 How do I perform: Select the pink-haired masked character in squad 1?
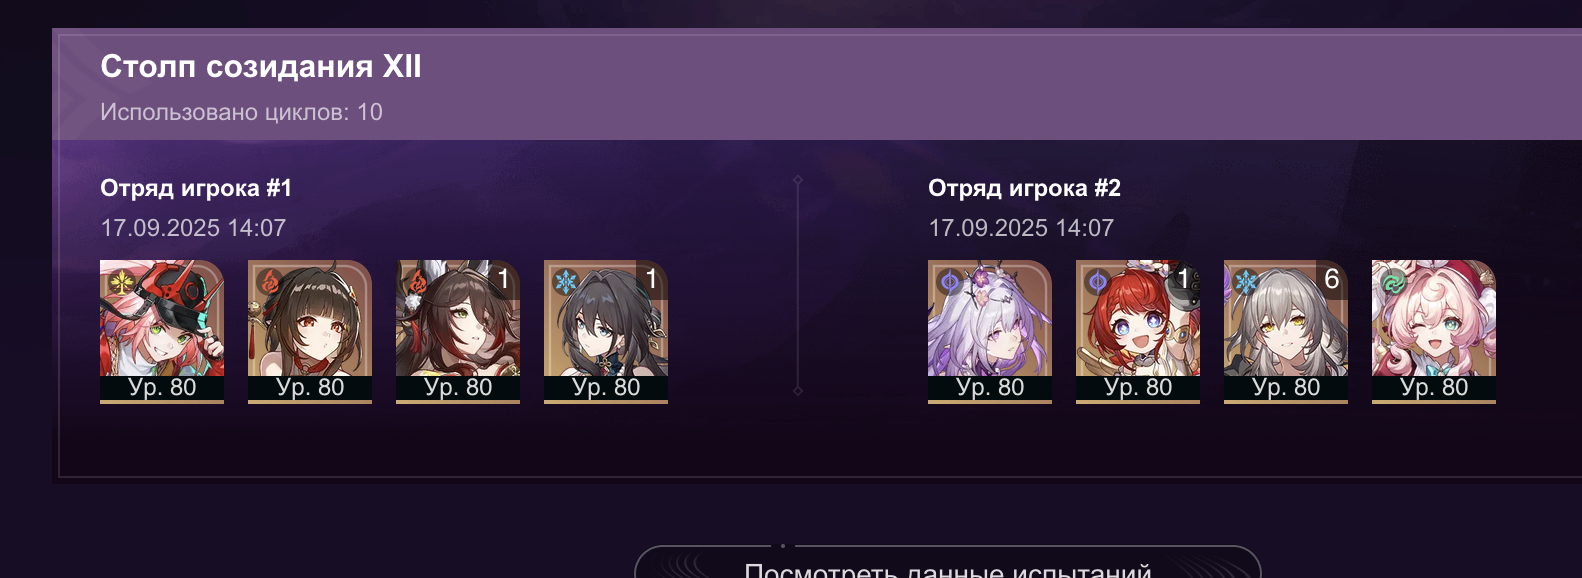click(162, 332)
